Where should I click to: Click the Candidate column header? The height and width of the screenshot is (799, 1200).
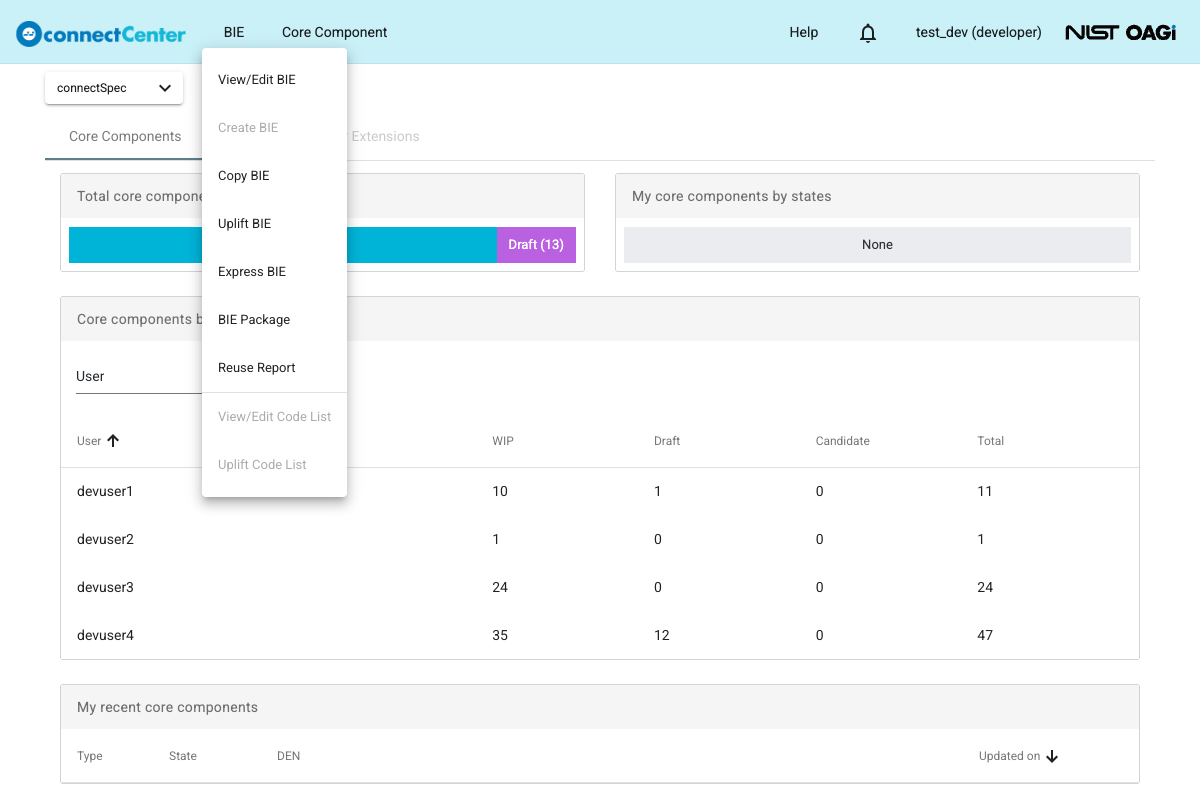(x=842, y=441)
